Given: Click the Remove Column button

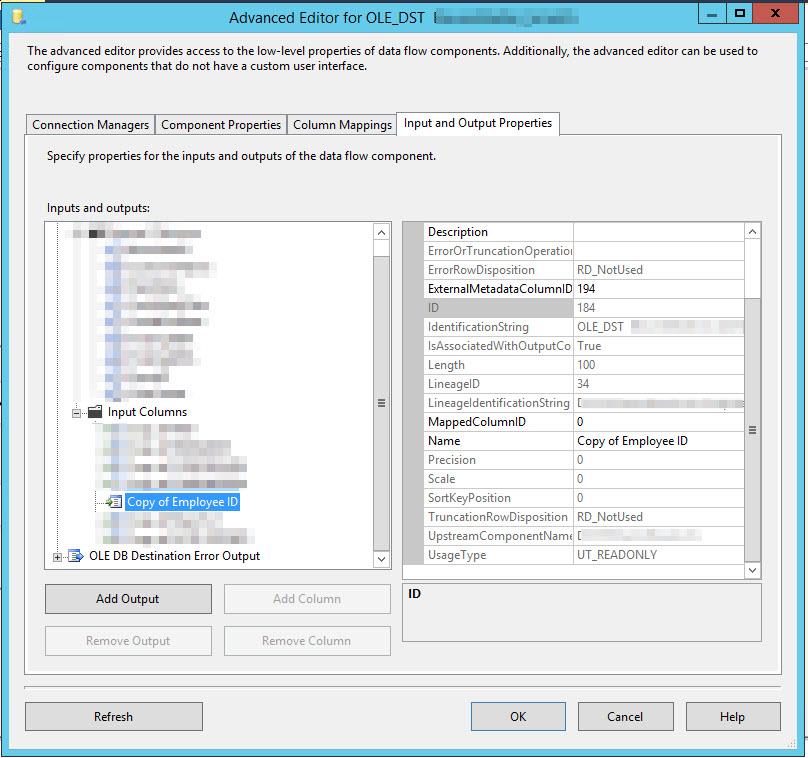Looking at the screenshot, I should [x=307, y=641].
